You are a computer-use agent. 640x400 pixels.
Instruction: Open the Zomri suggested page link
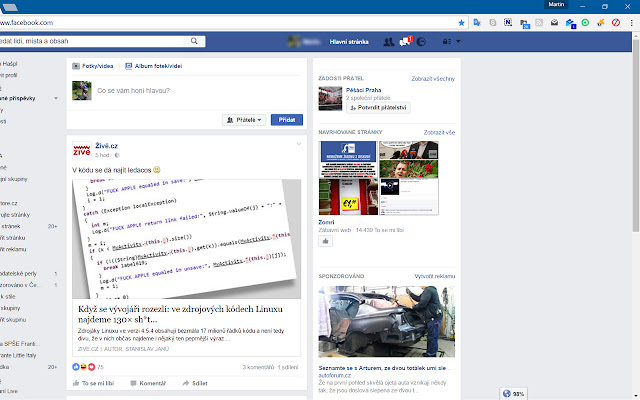tap(326, 222)
